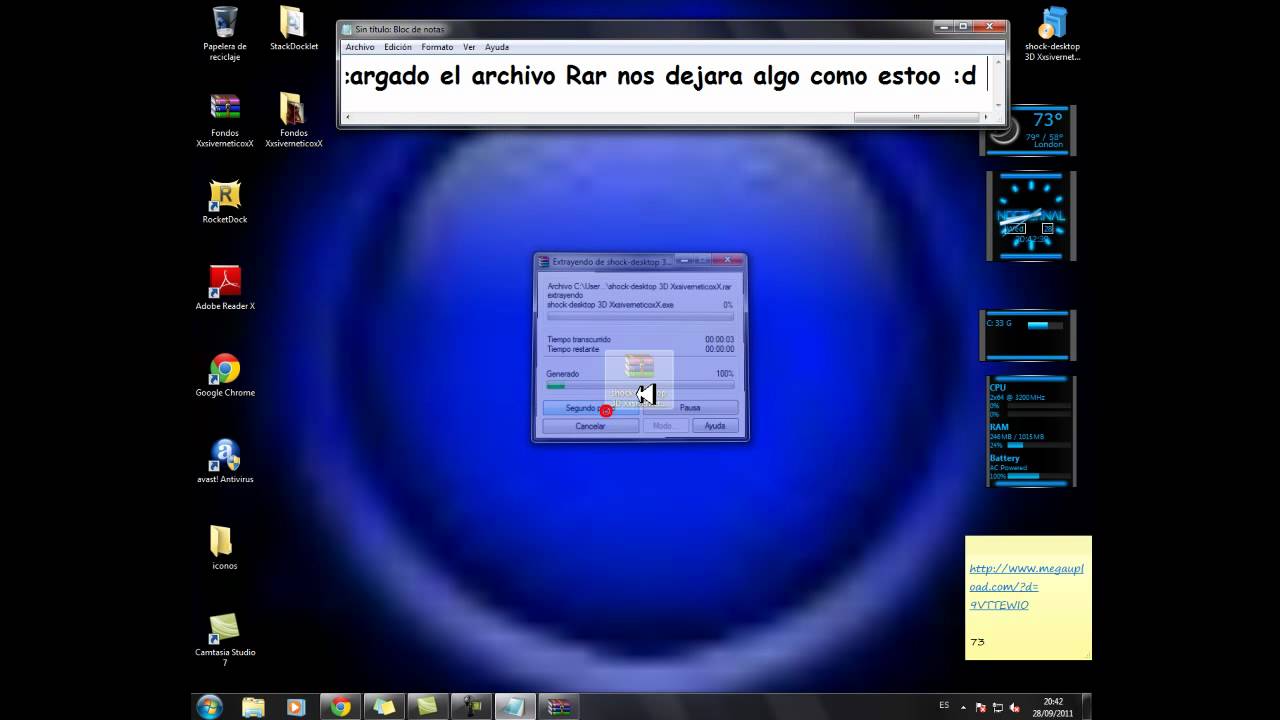Open the Action Center flag tray icon

pos(981,706)
